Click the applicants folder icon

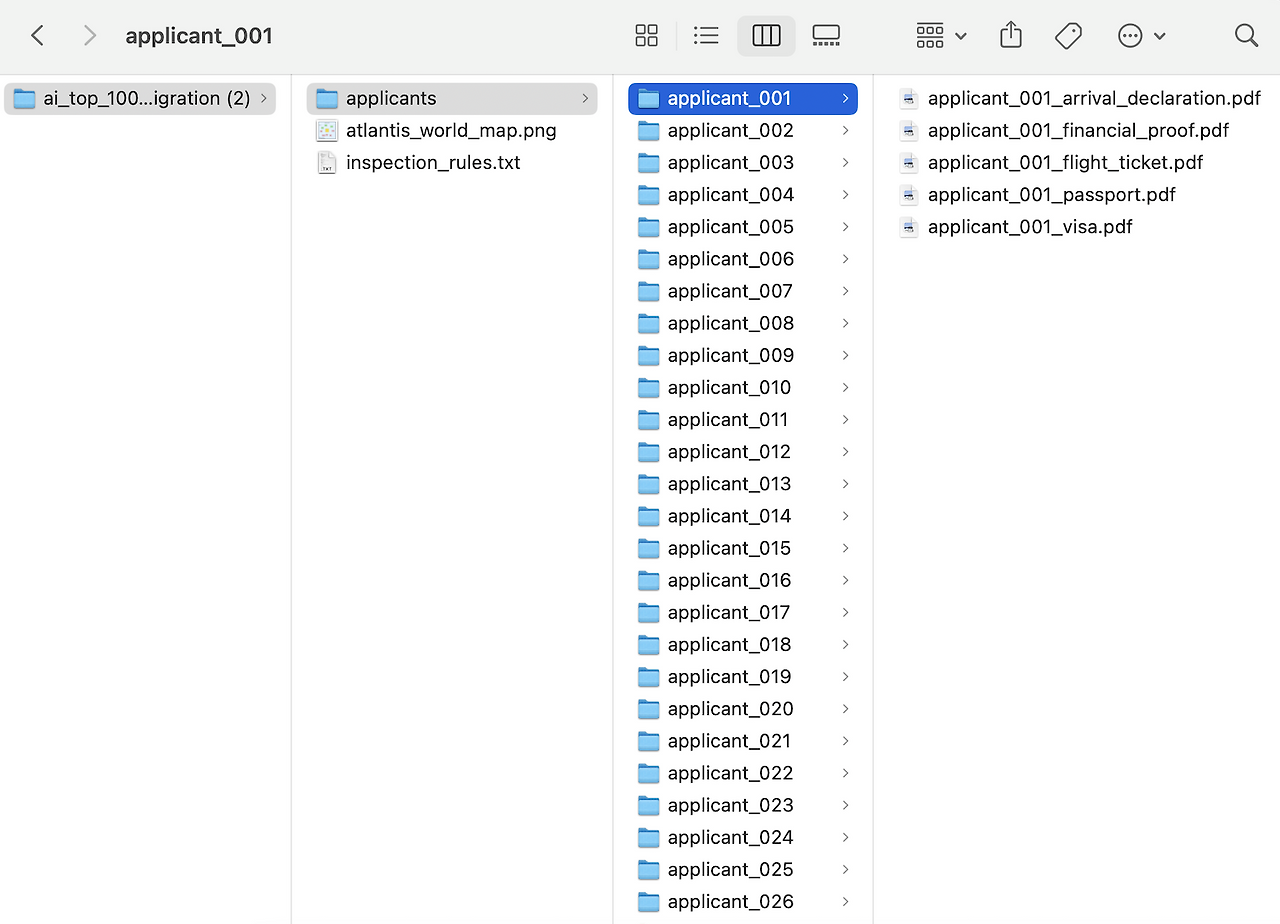[x=327, y=98]
